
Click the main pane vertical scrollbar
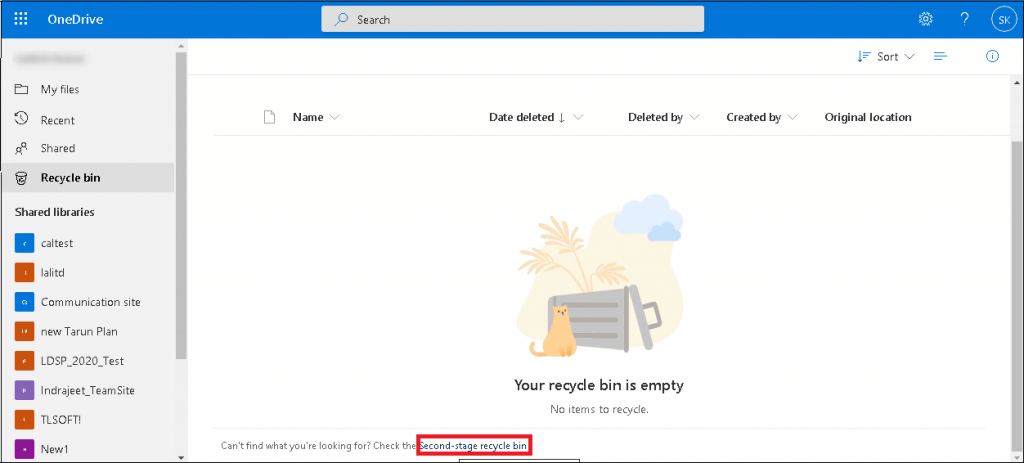coord(1016,294)
